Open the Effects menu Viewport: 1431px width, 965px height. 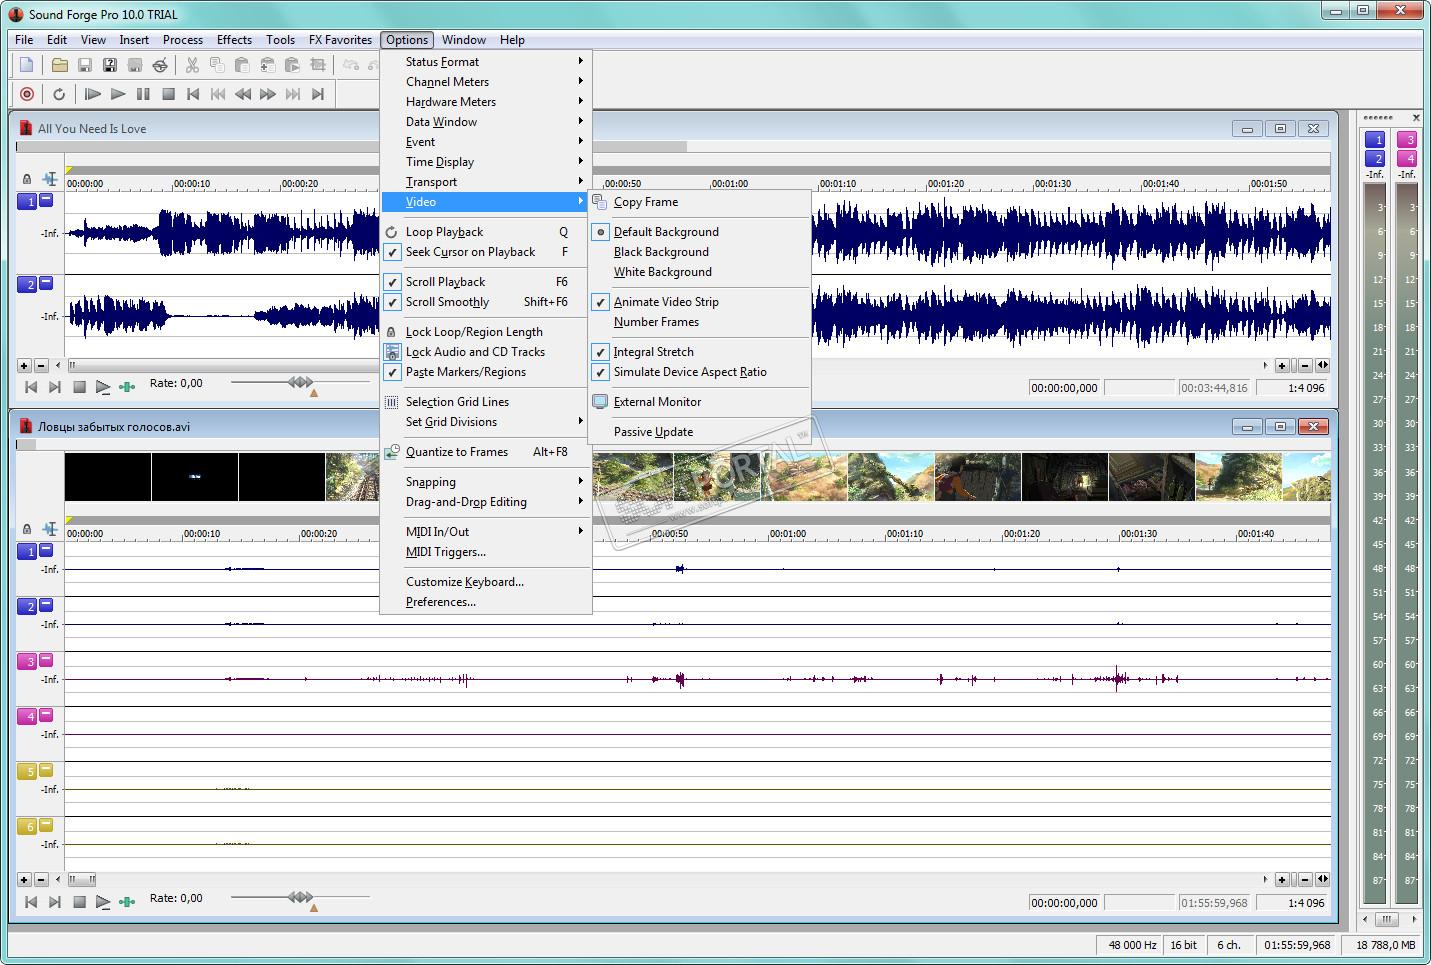(234, 40)
